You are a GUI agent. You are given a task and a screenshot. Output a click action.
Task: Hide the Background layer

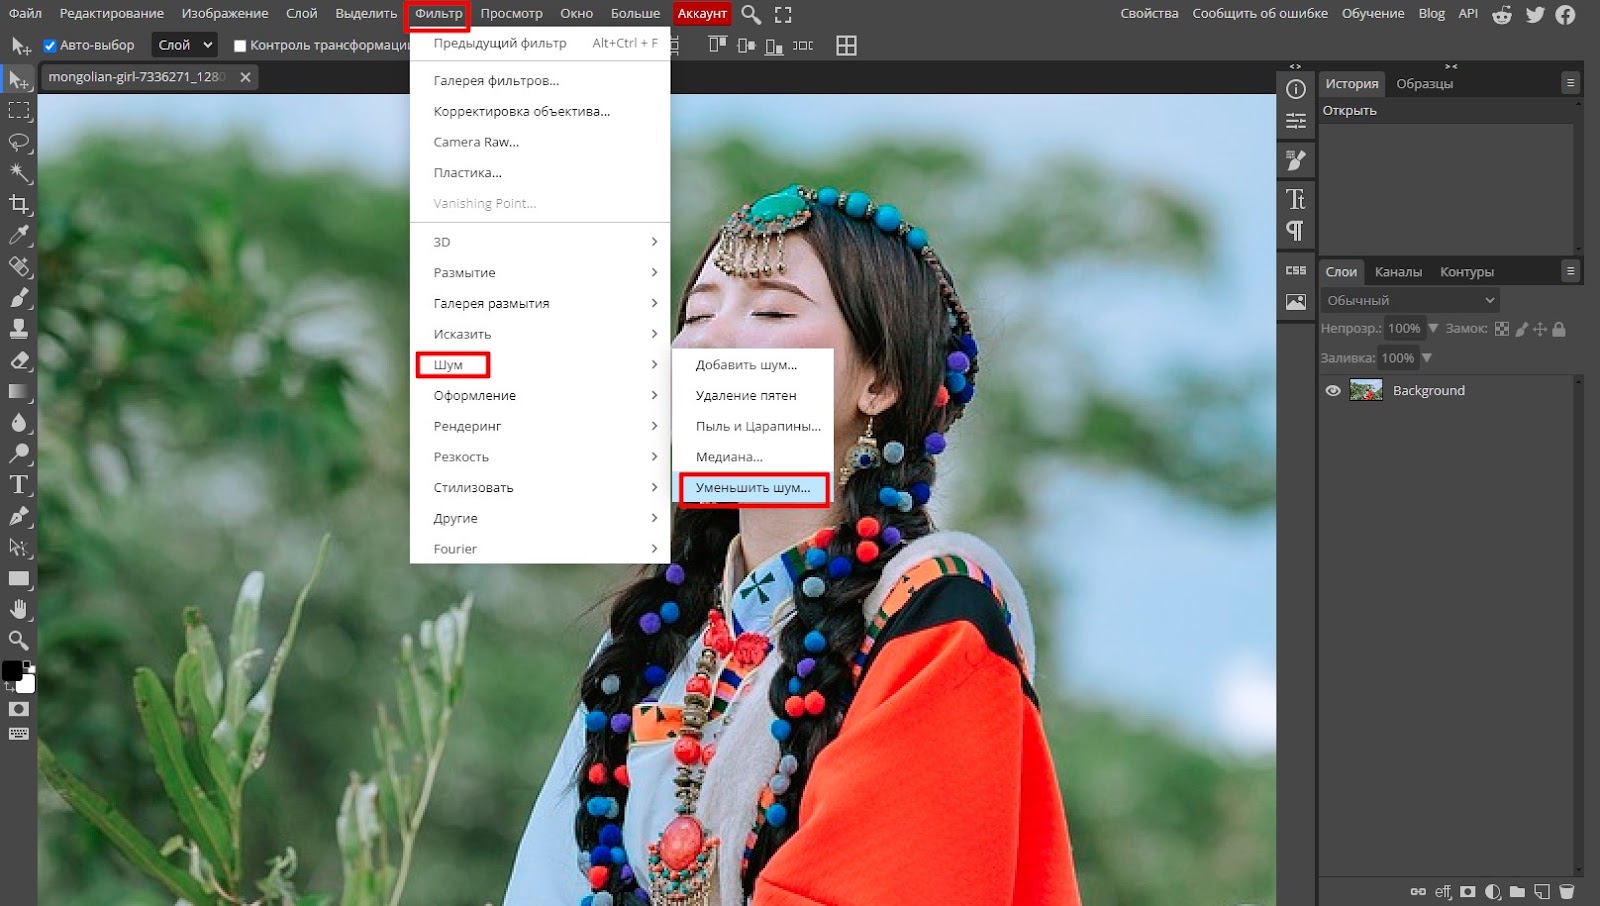(1332, 390)
